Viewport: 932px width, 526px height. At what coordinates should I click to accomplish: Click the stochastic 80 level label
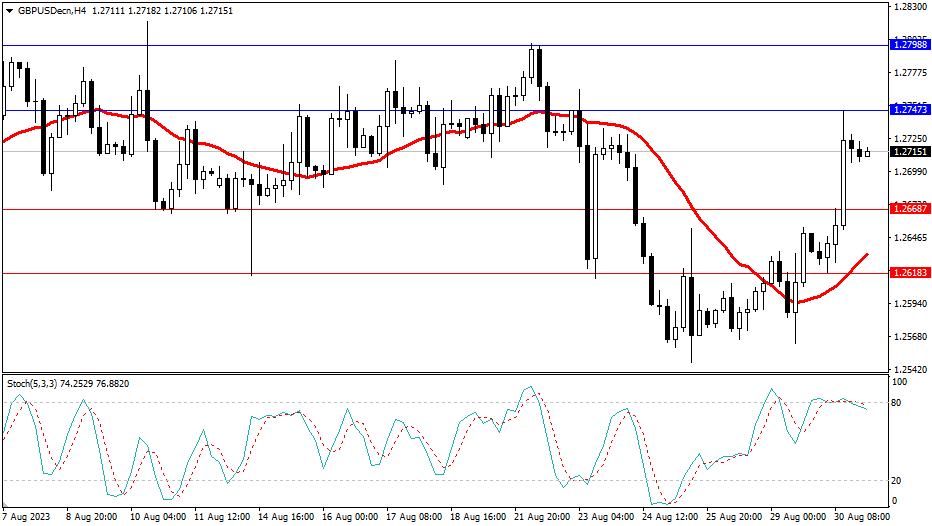pos(897,403)
